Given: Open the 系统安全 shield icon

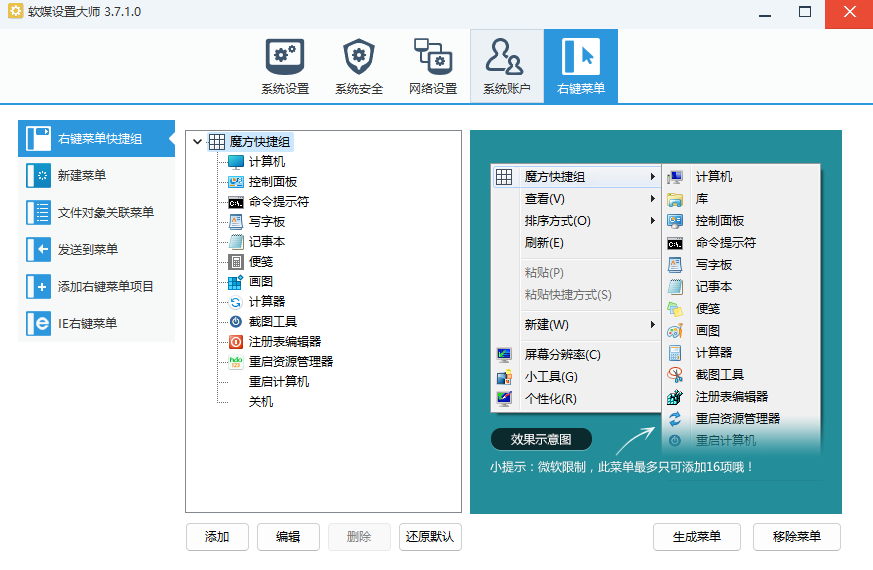Looking at the screenshot, I should 359,57.
